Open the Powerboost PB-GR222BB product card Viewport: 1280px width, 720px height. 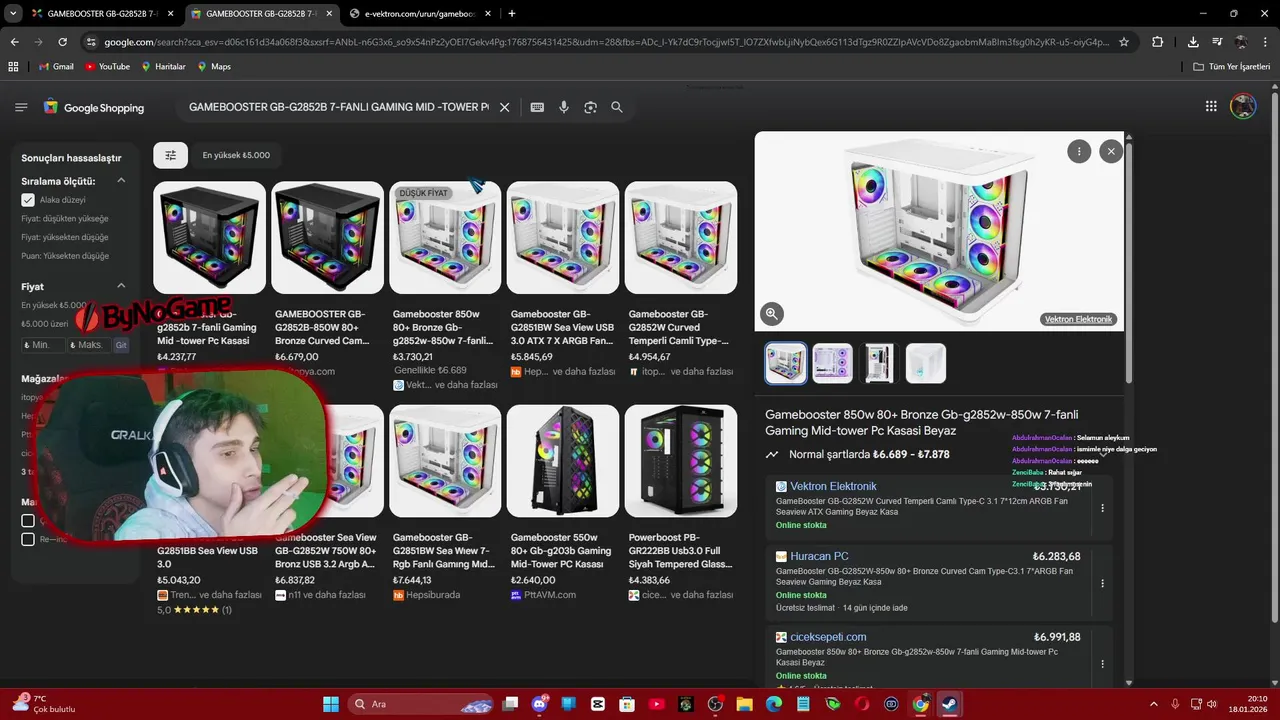[x=681, y=503]
